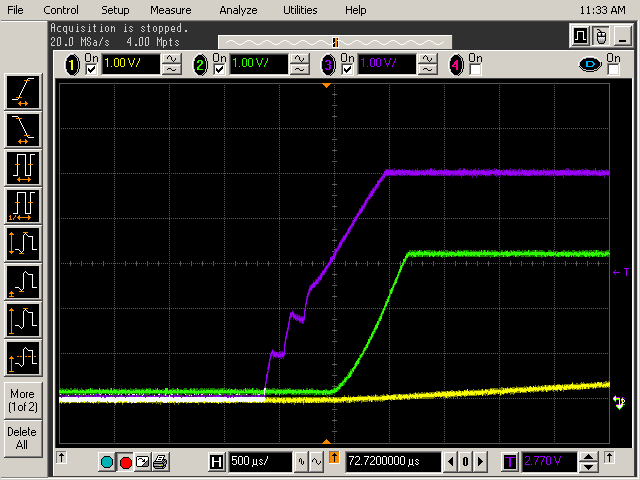The image size is (640, 480).
Task: Open the Utilities menu
Action: [x=300, y=10]
